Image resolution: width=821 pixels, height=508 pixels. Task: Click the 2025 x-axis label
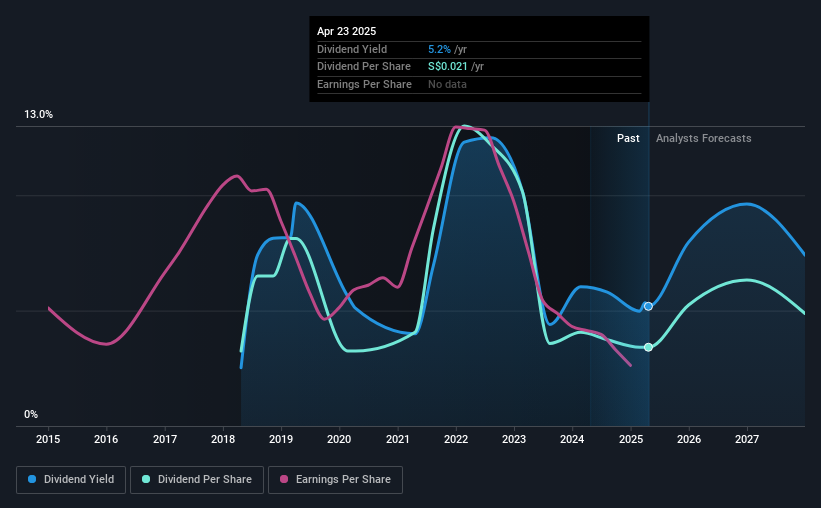click(x=631, y=439)
